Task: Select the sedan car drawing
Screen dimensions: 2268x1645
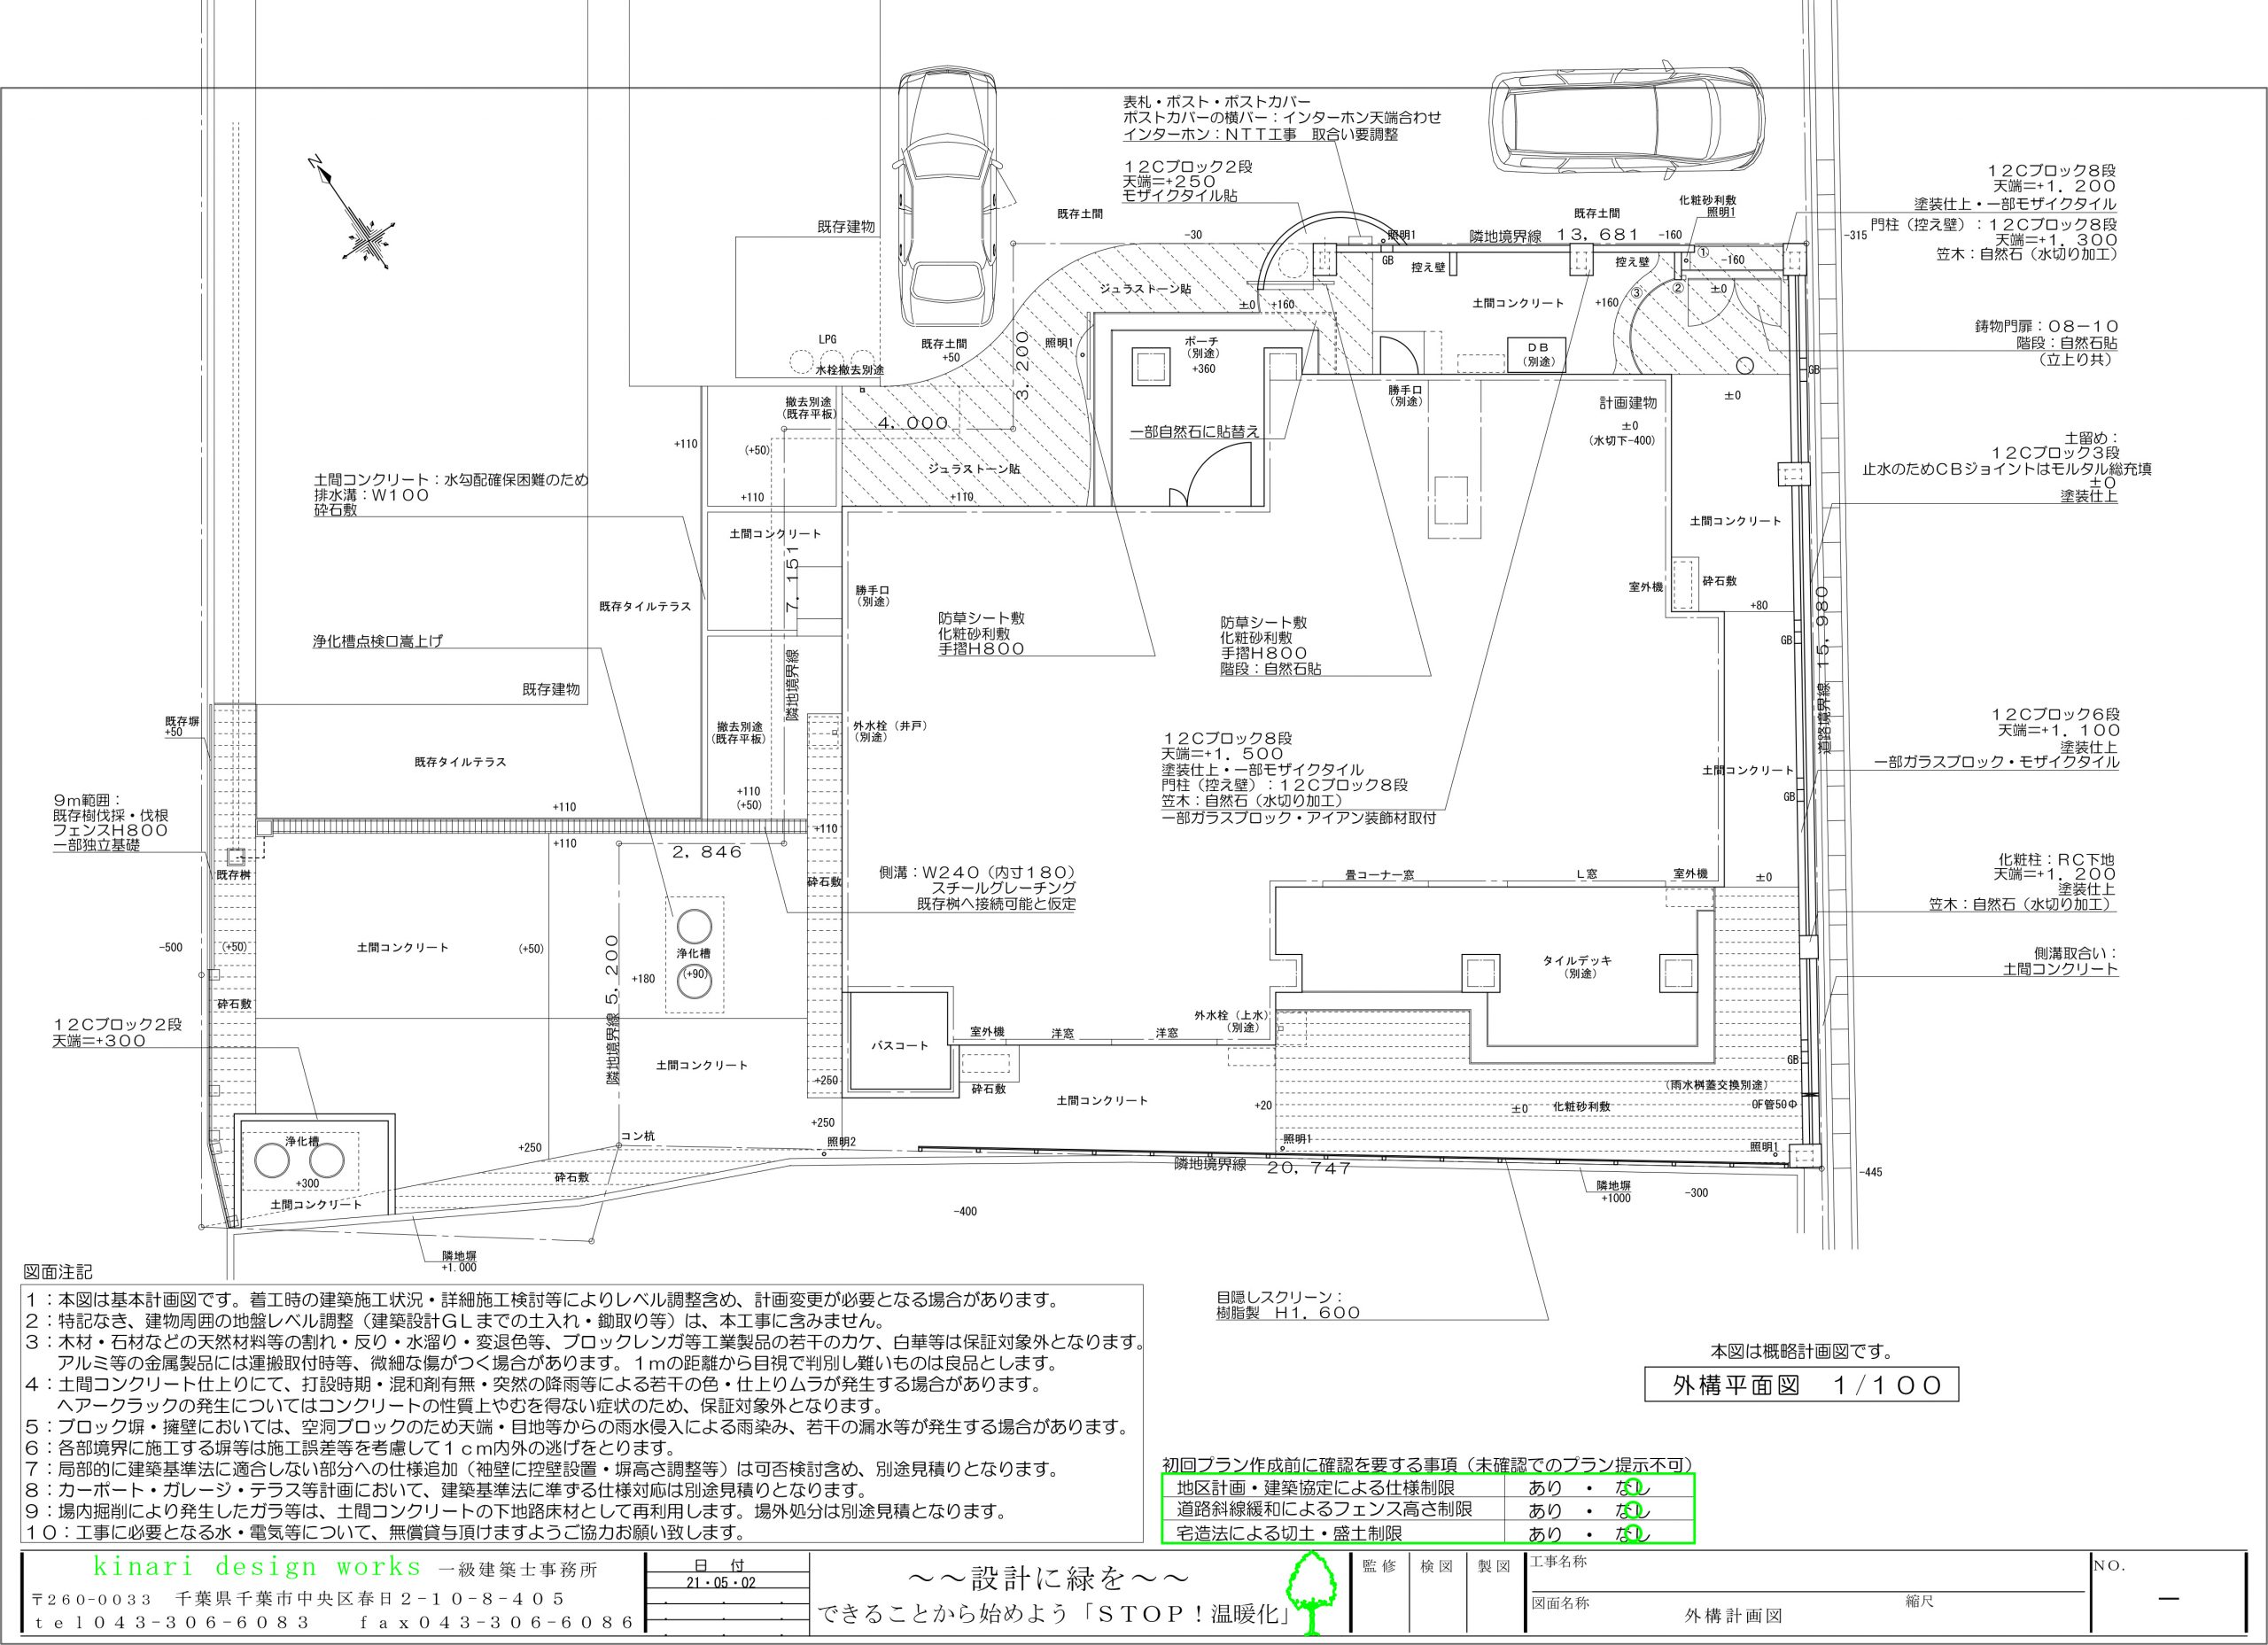Action: tap(948, 197)
